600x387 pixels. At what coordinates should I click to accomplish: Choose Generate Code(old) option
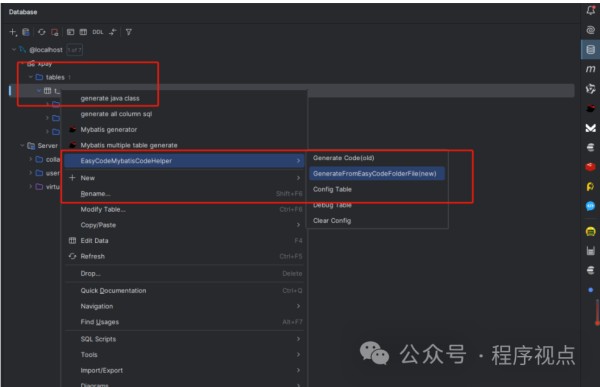click(x=343, y=158)
